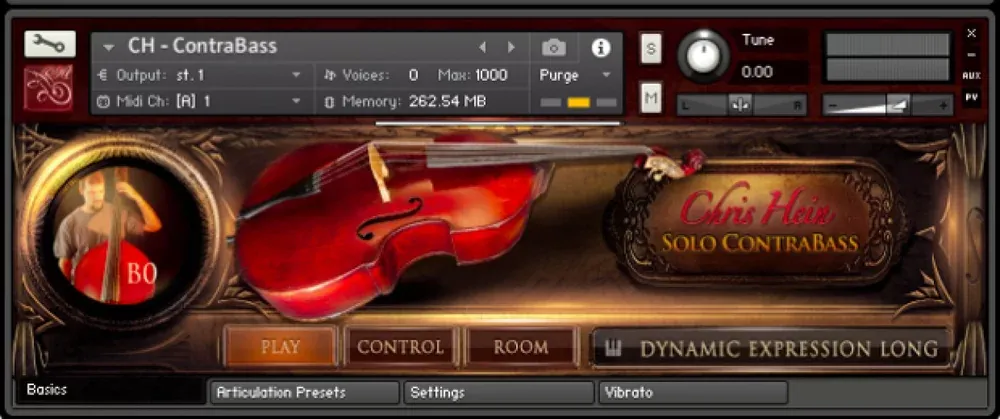This screenshot has height=419, width=1000.
Task: Show instrument info with the i icon
Action: point(601,47)
